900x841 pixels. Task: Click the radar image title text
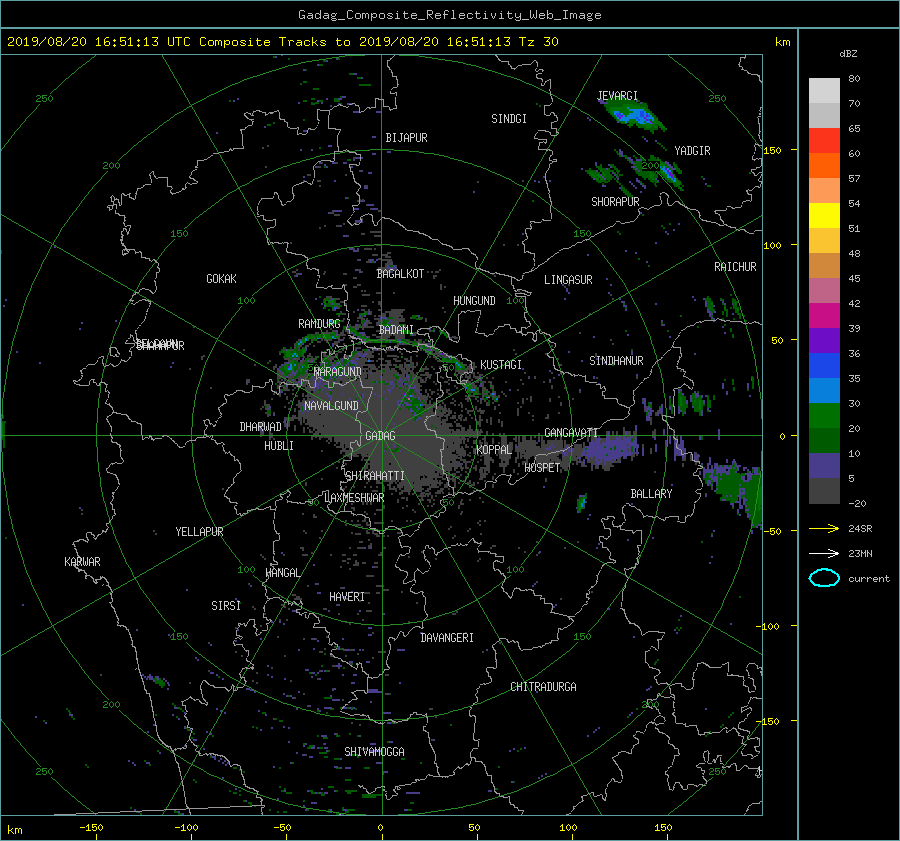pos(449,15)
